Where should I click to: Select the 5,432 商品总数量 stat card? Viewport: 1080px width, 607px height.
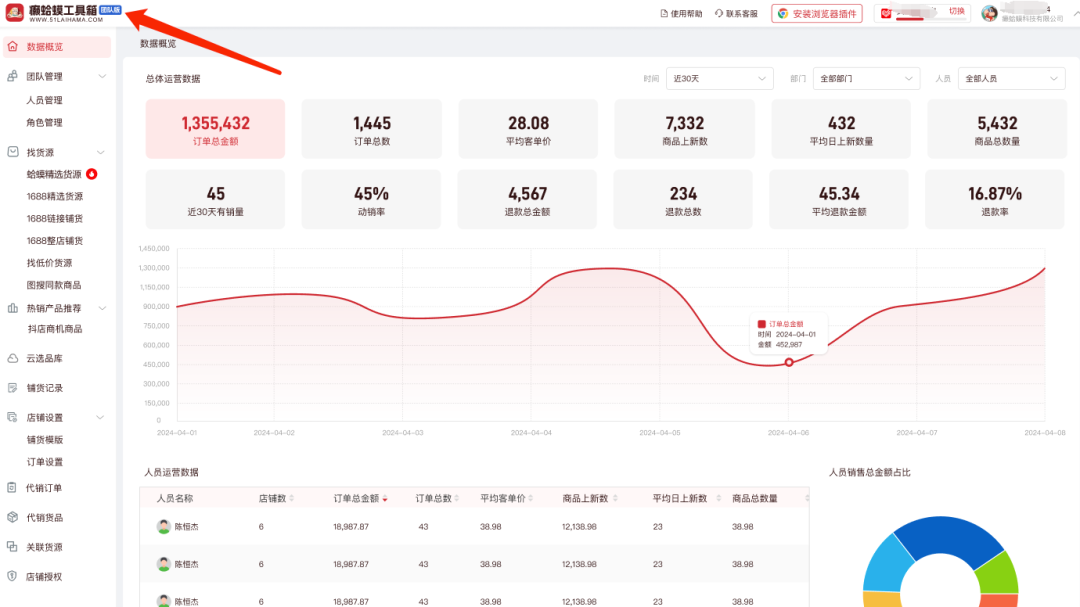coord(997,129)
